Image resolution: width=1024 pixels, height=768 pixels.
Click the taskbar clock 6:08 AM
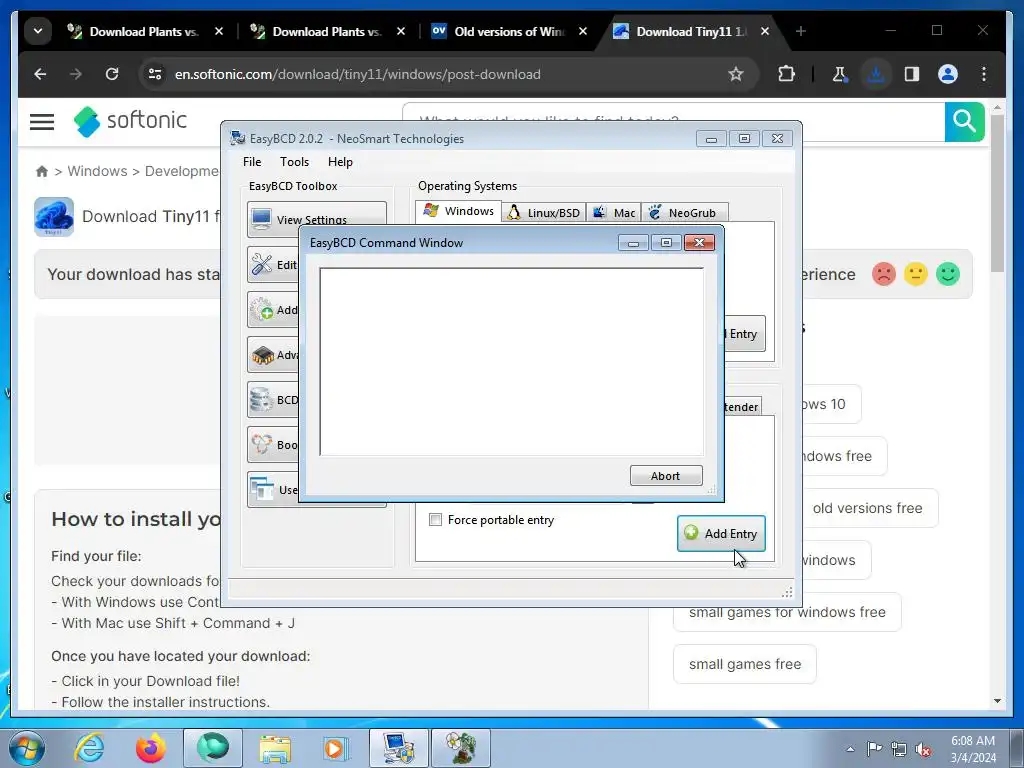(973, 748)
